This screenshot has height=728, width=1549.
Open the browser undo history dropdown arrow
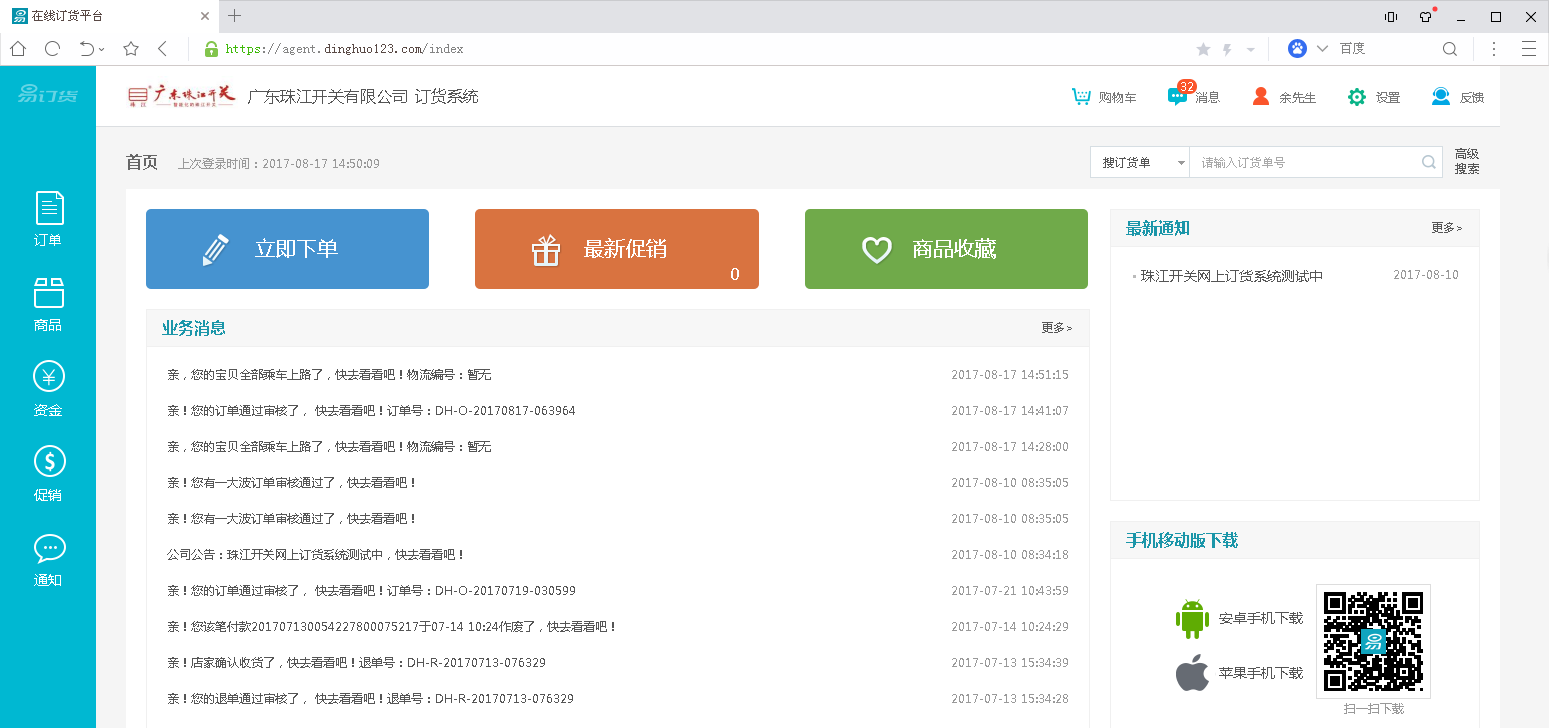tap(102, 49)
